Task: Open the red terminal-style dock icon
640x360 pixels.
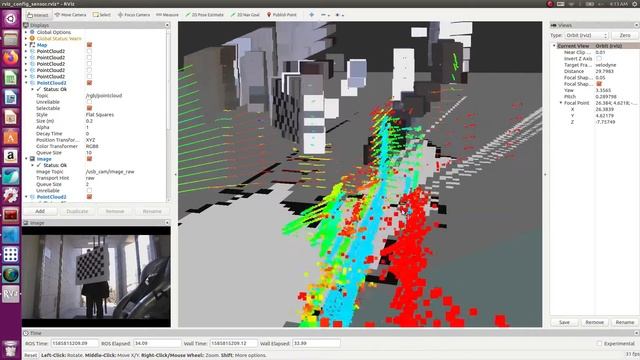Action: [11, 215]
